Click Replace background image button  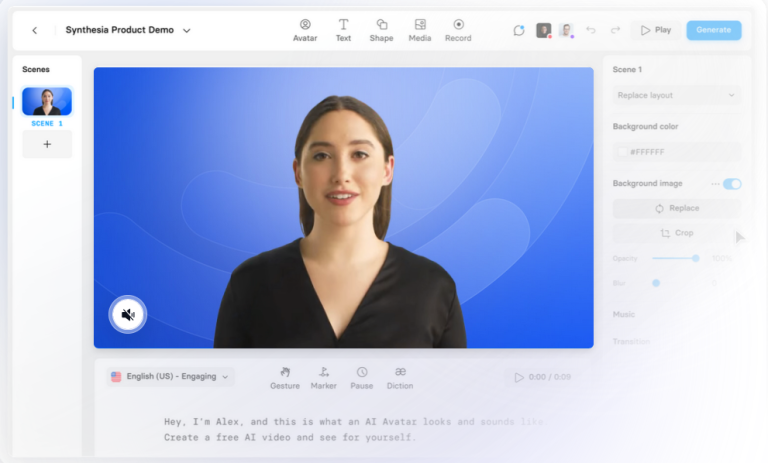click(676, 208)
